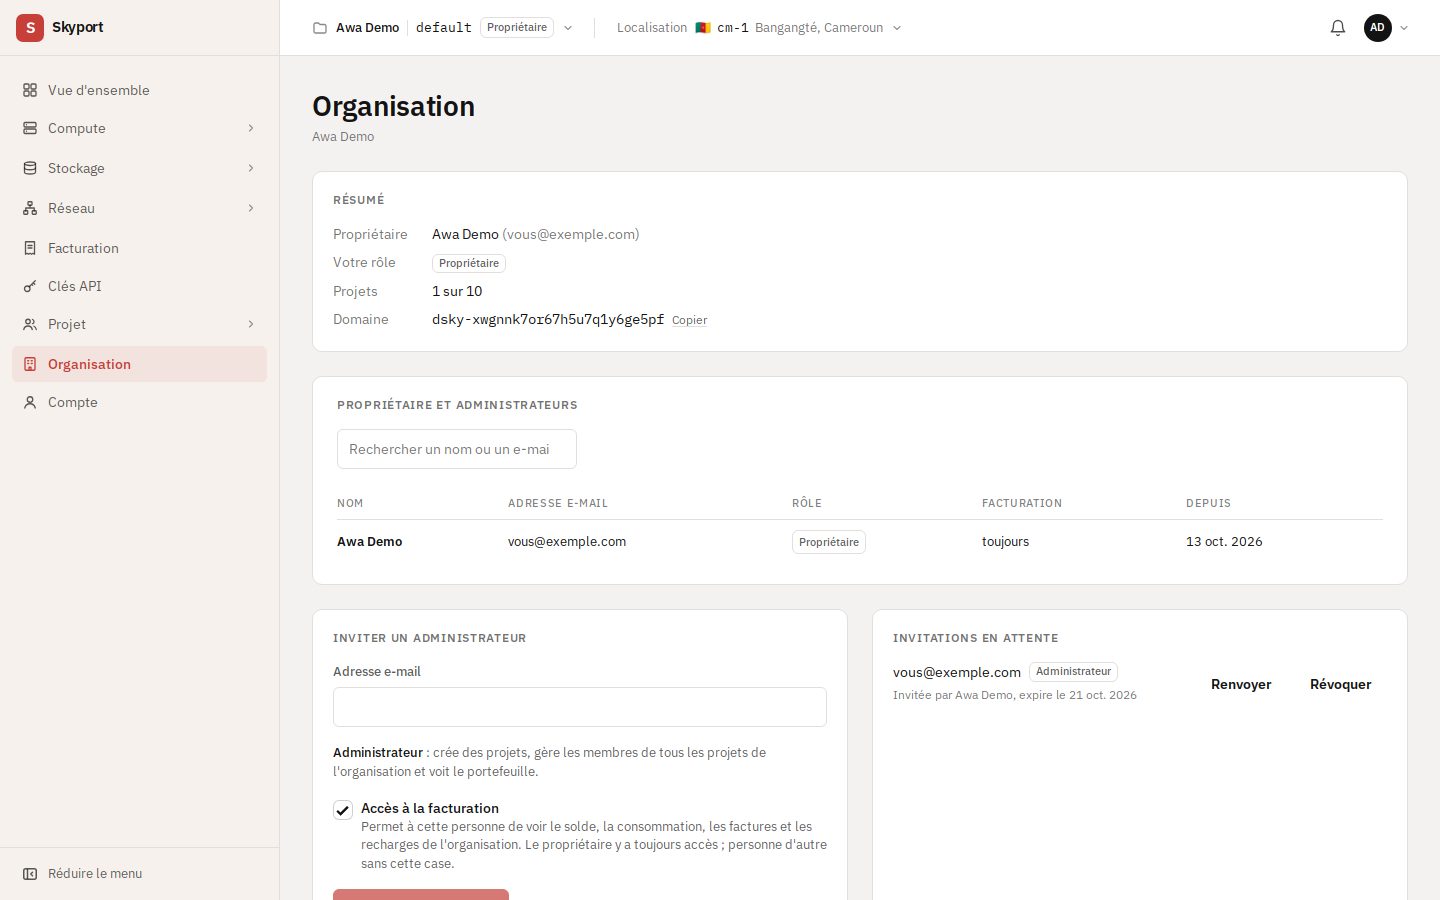This screenshot has height=900, width=1440.
Task: Click the DEPUIS column header
Action: coord(1208,503)
